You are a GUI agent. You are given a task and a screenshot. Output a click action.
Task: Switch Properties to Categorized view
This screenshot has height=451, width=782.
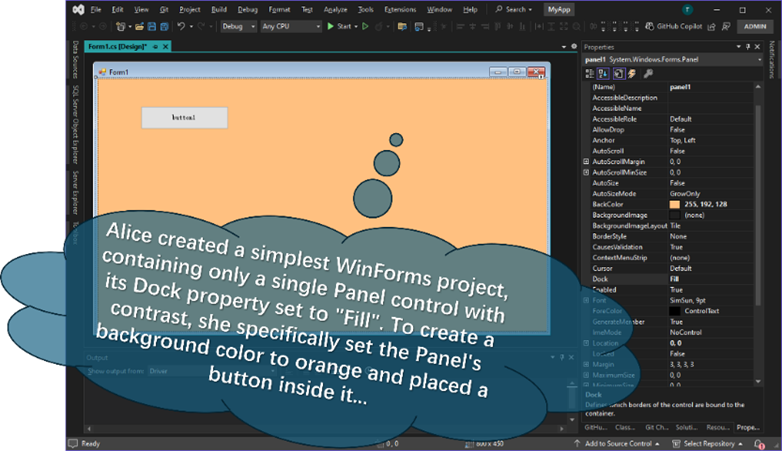pos(590,74)
